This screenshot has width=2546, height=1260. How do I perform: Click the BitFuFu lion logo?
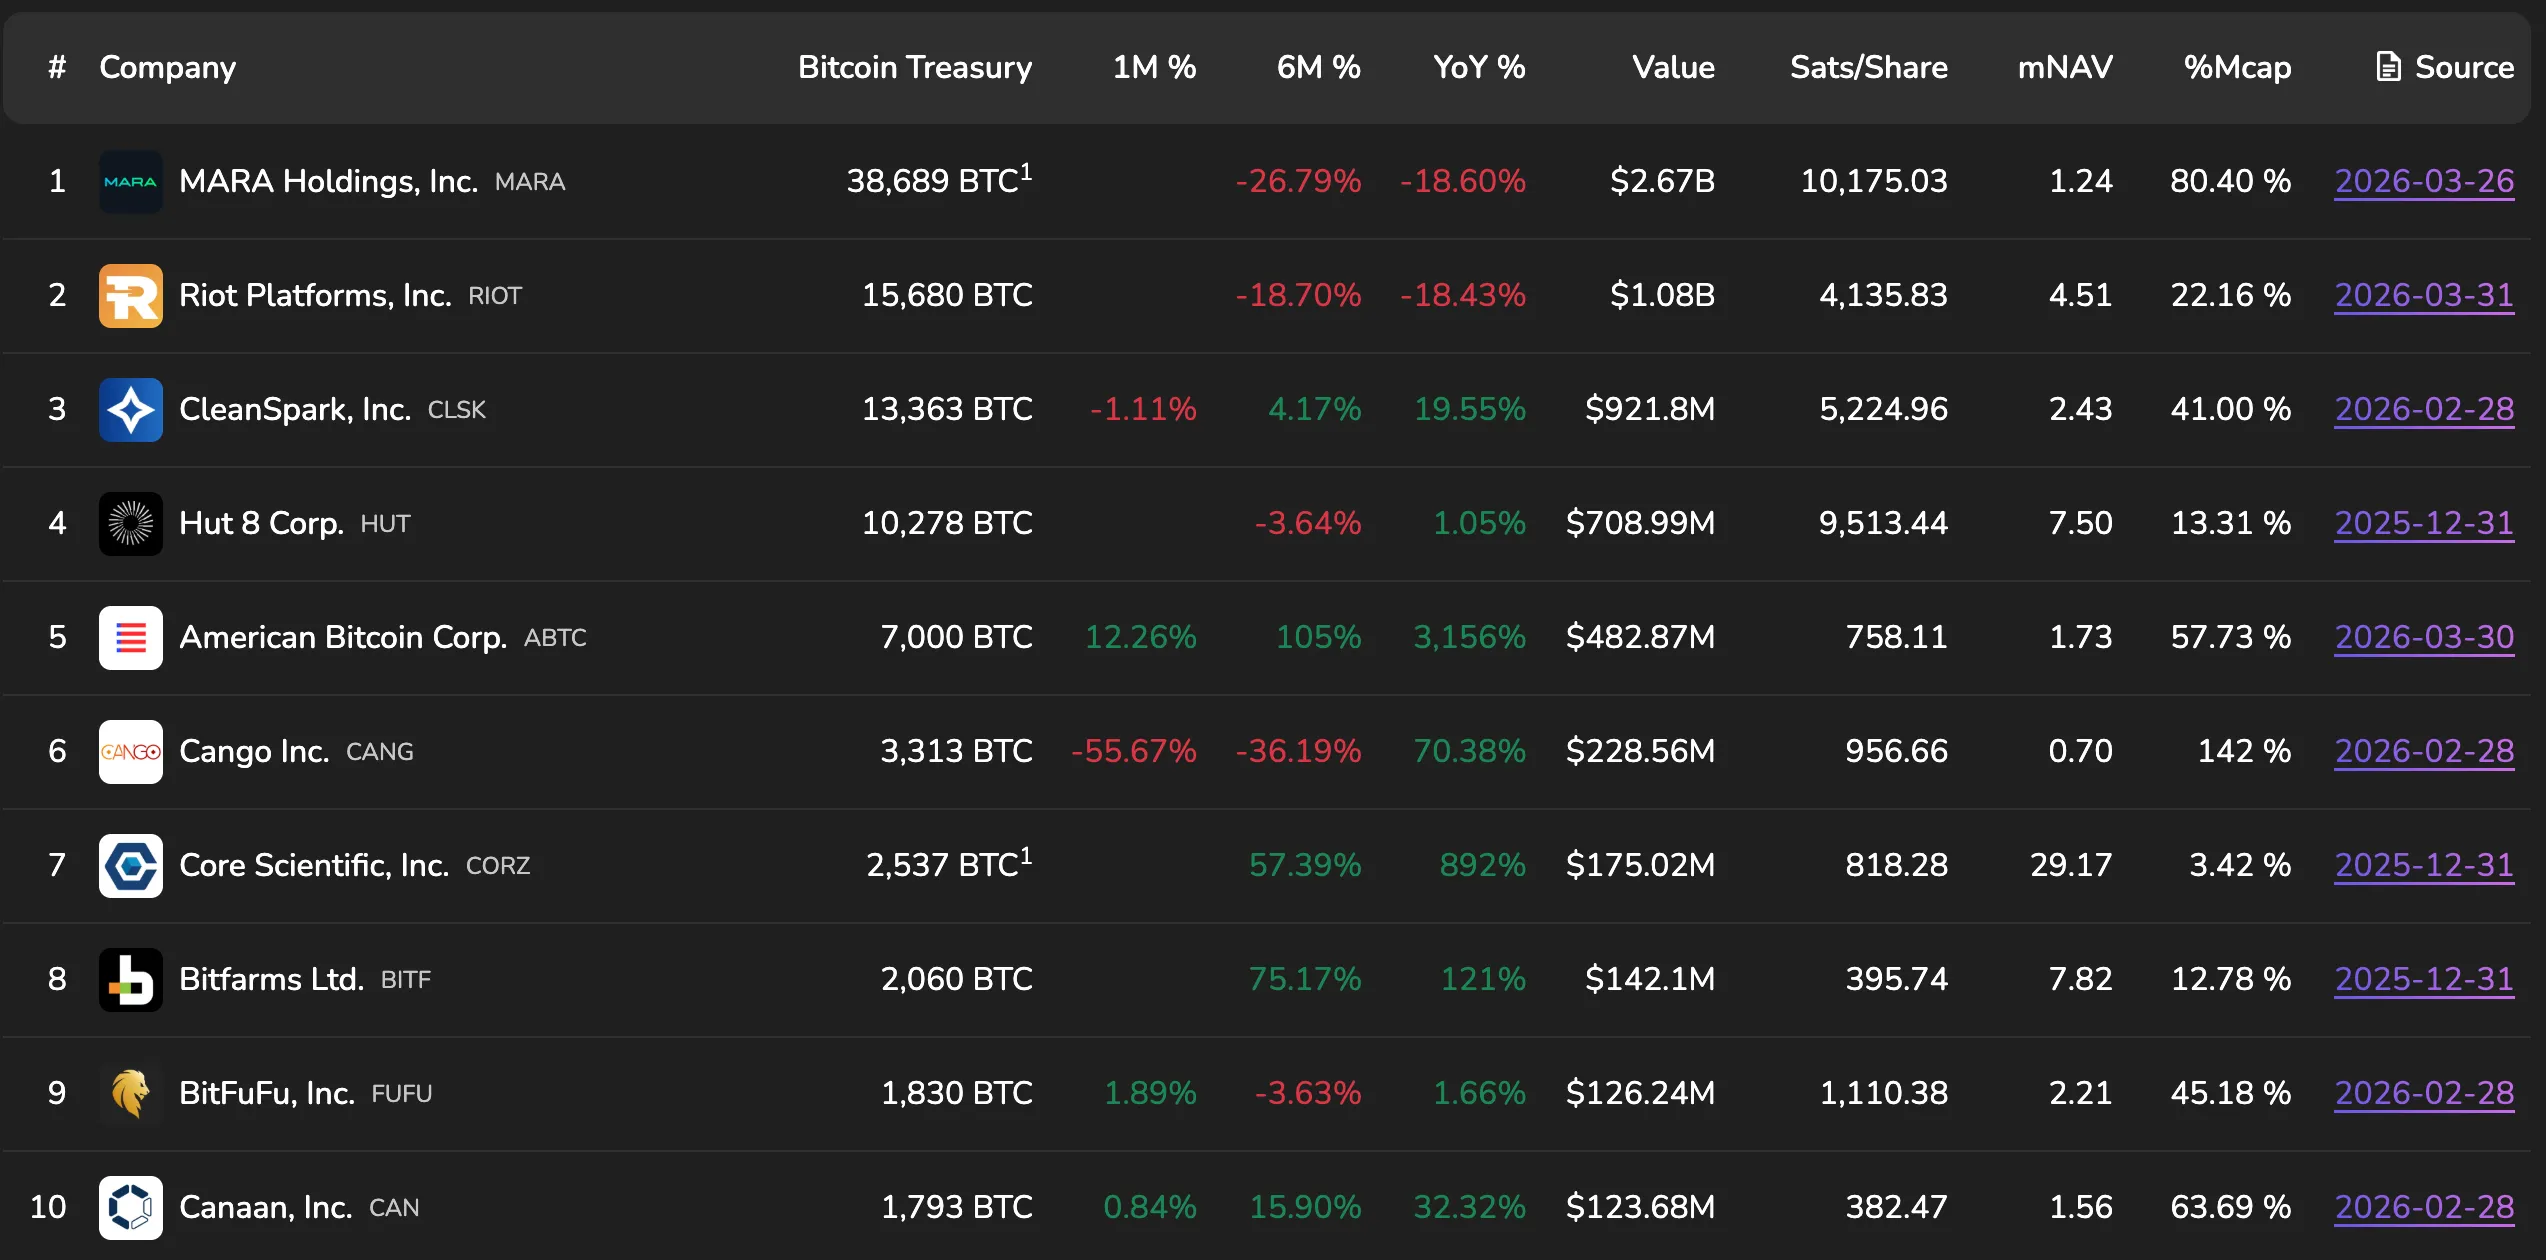tap(130, 1093)
